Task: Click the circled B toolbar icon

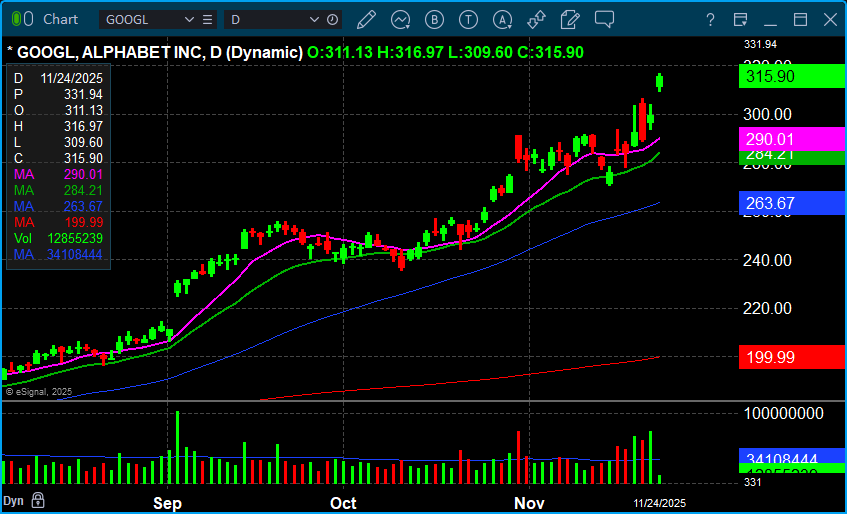Action: 434,20
